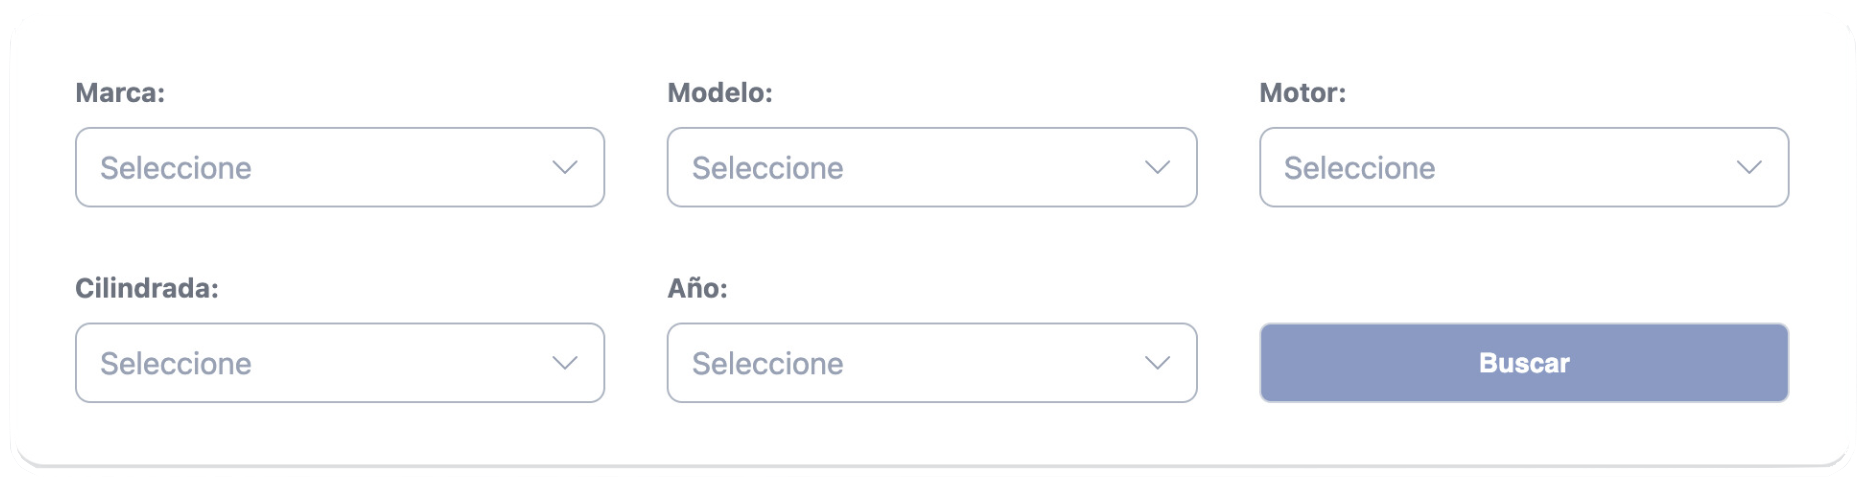
Task: Click the chevron arrow in Cilindrada field
Action: pos(565,363)
